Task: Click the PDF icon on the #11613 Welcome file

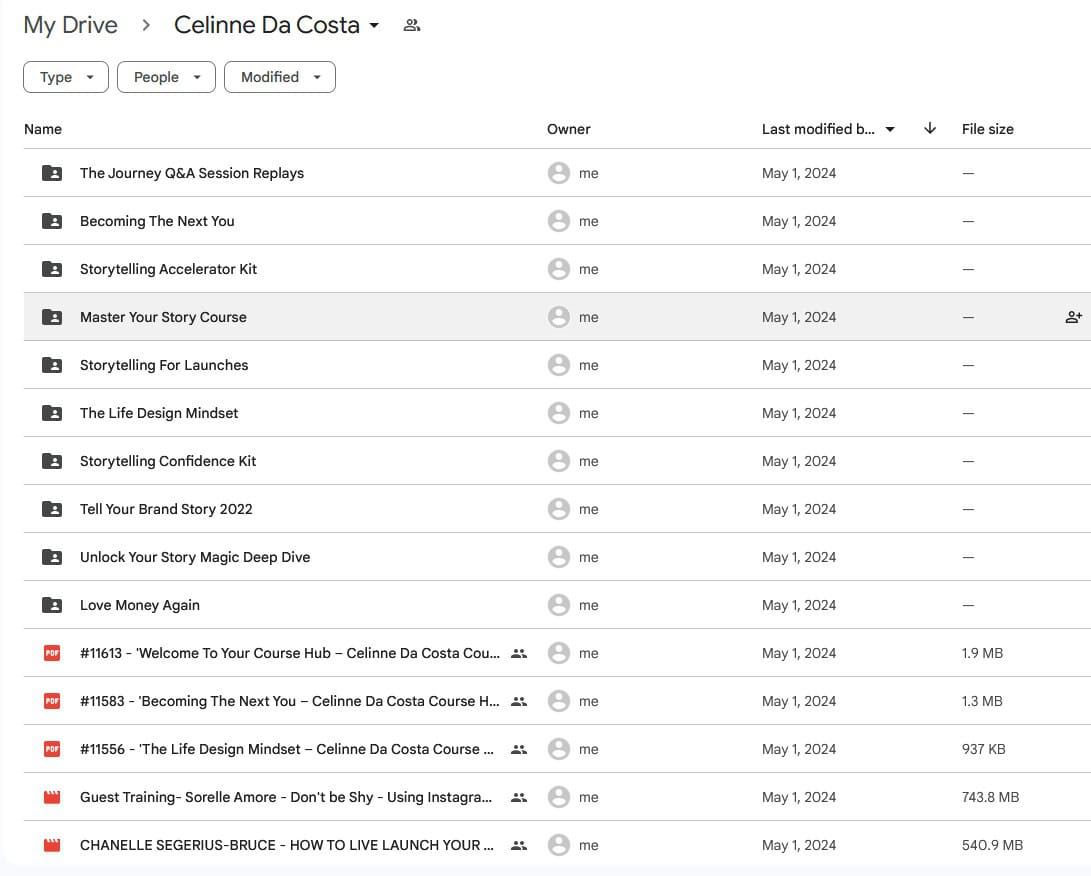Action: pos(52,653)
